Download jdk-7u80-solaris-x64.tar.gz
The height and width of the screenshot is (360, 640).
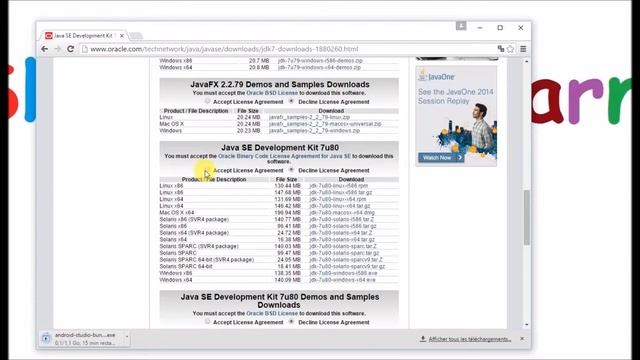point(342,240)
